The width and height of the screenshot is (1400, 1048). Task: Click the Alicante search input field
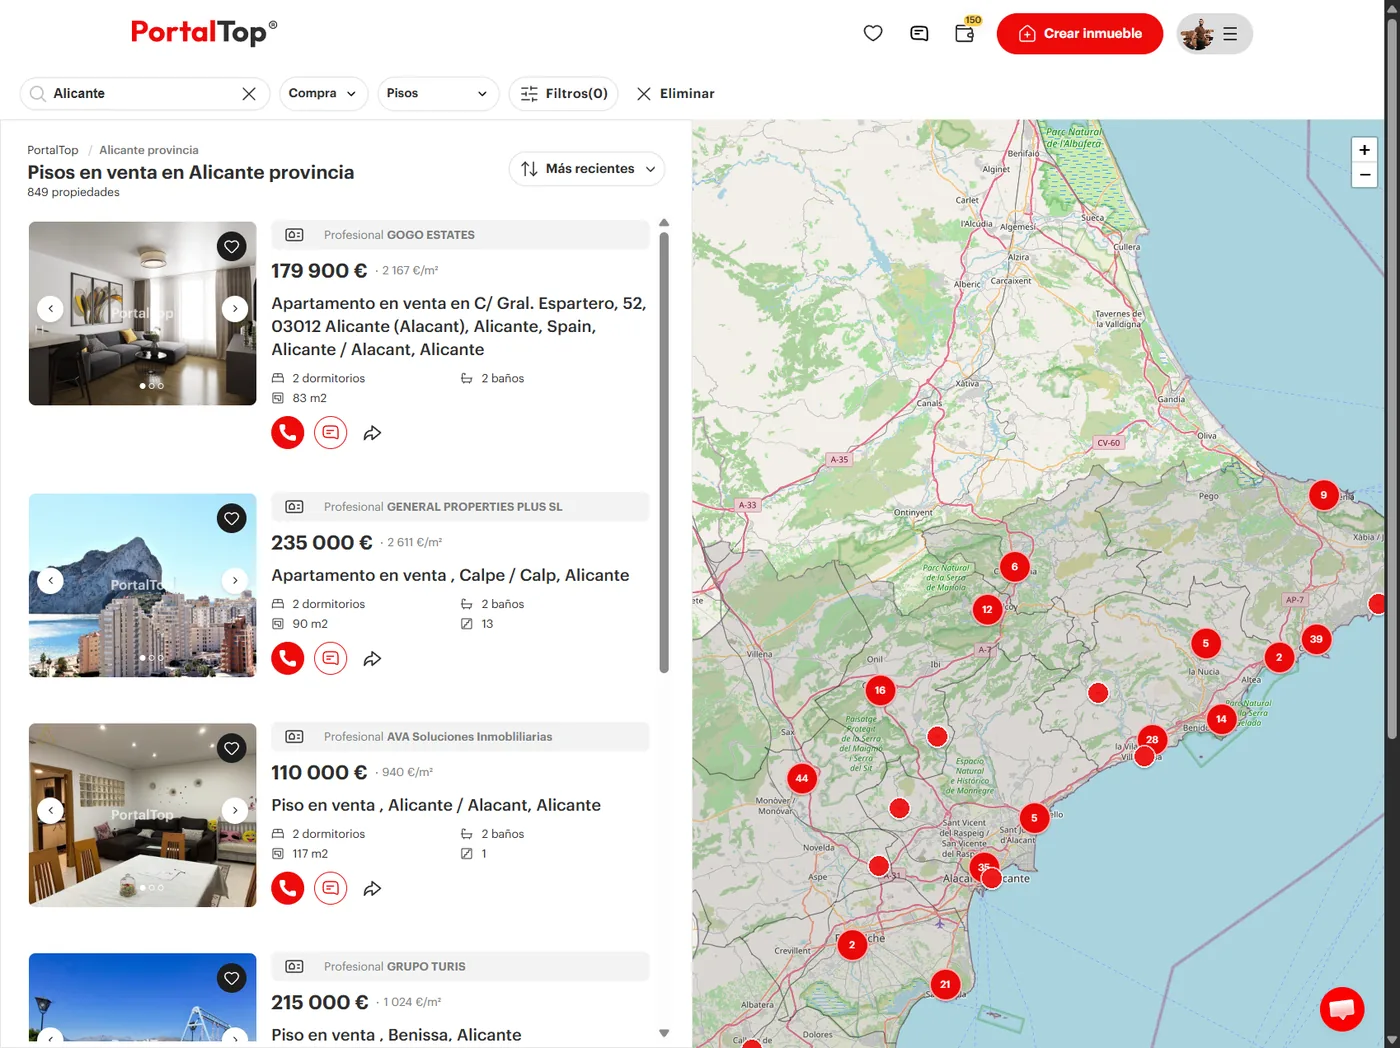click(x=144, y=93)
